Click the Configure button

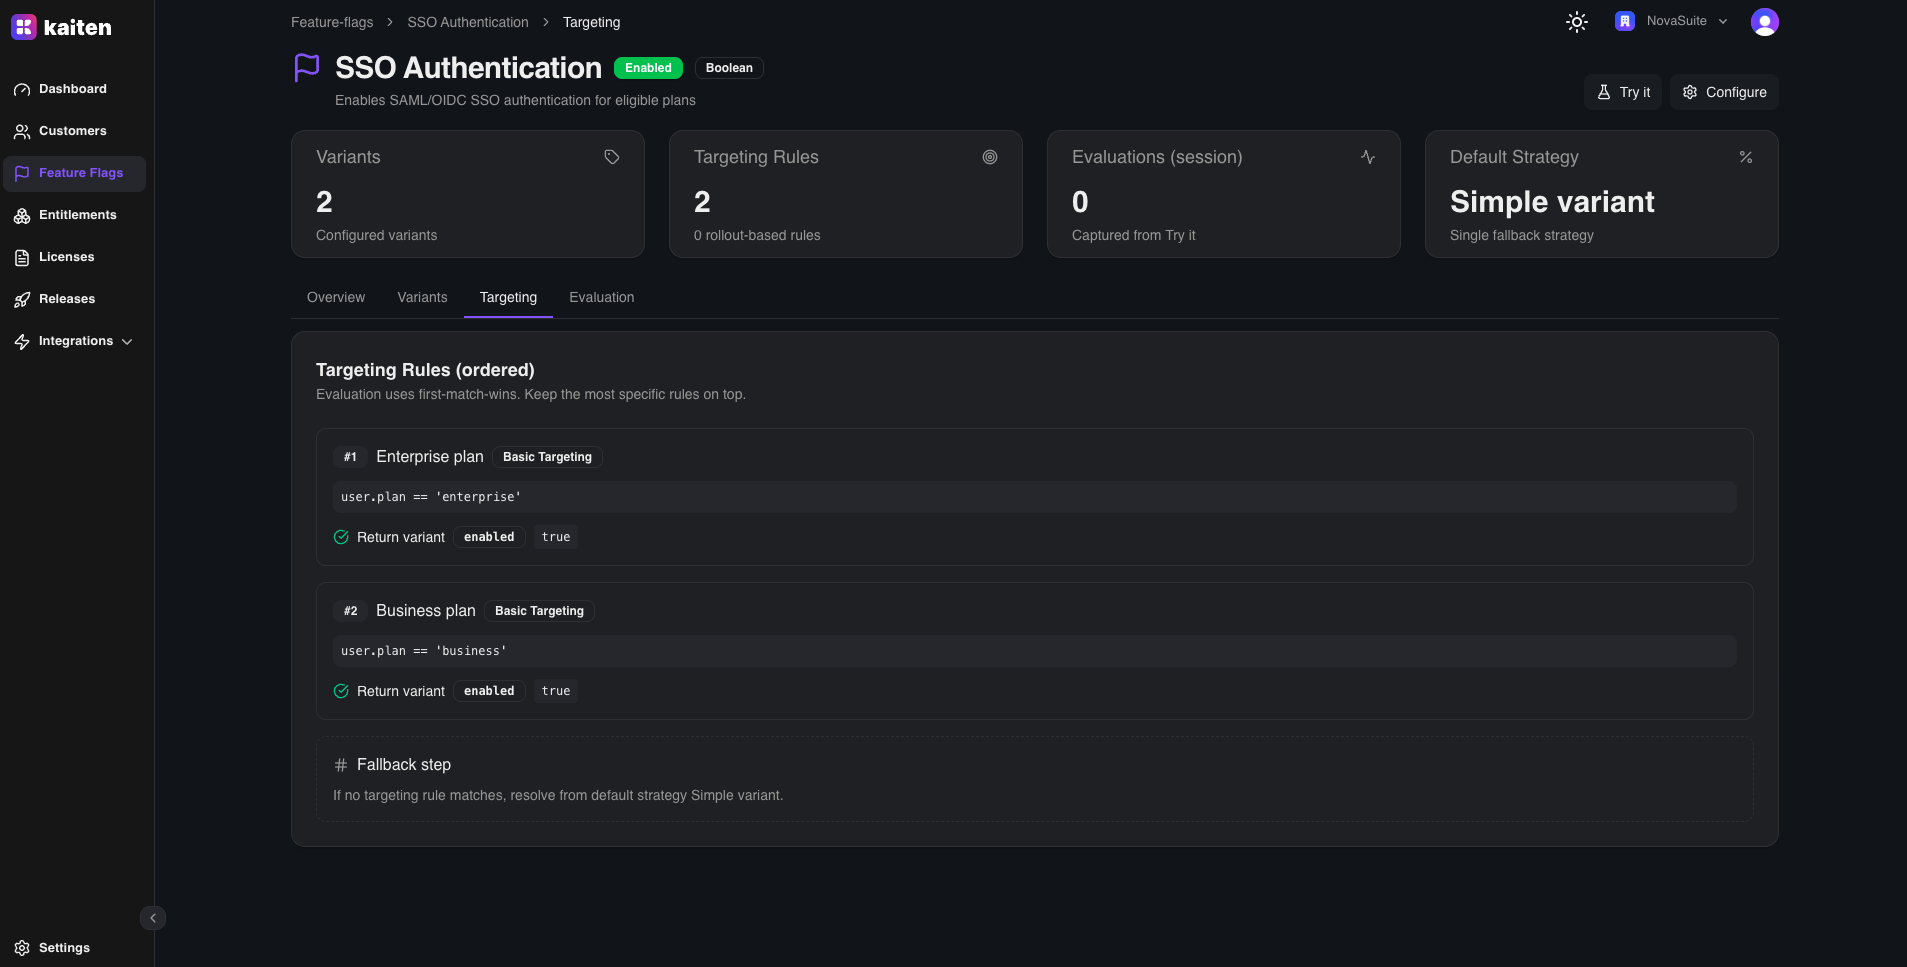coord(1724,92)
